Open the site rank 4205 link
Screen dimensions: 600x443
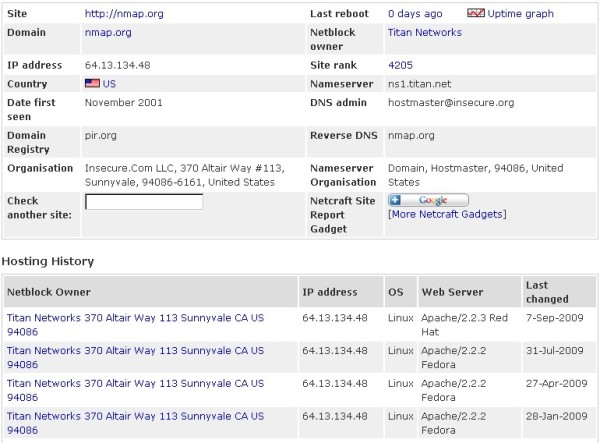click(x=400, y=65)
